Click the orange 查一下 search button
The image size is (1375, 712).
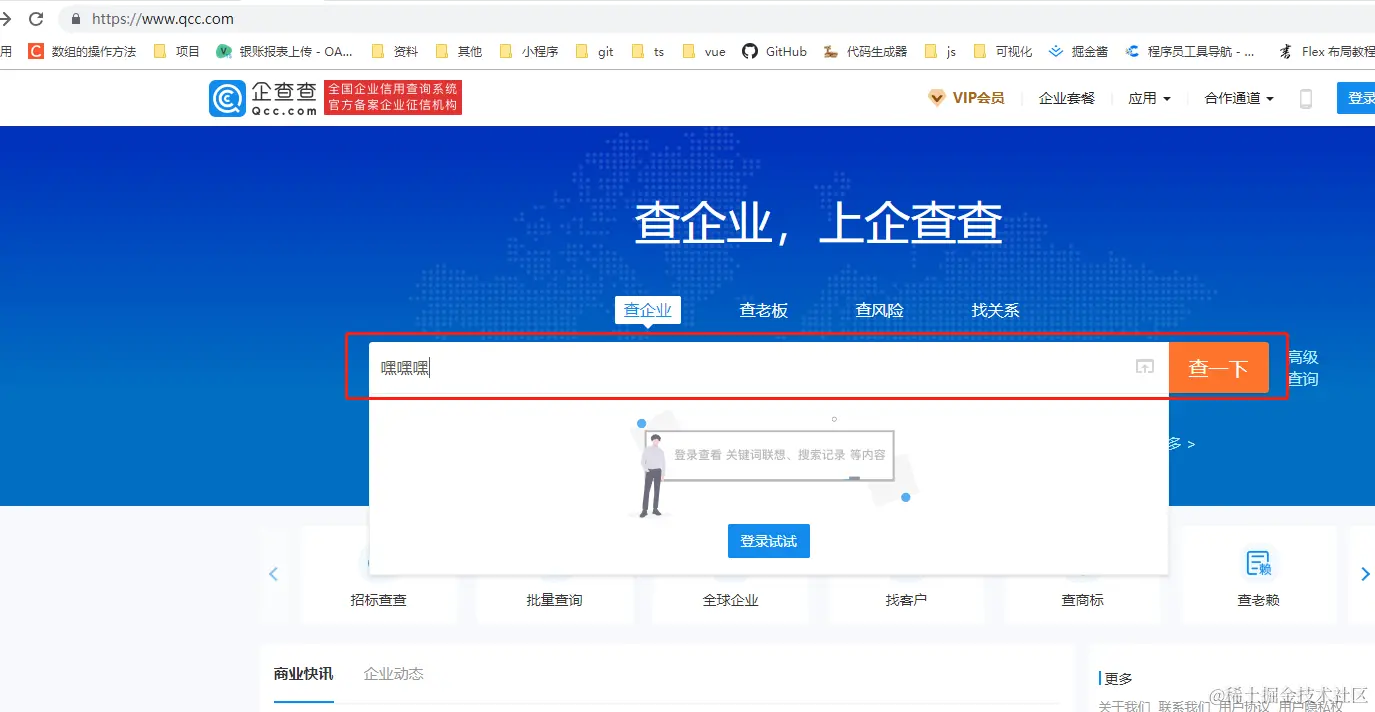pos(1218,368)
